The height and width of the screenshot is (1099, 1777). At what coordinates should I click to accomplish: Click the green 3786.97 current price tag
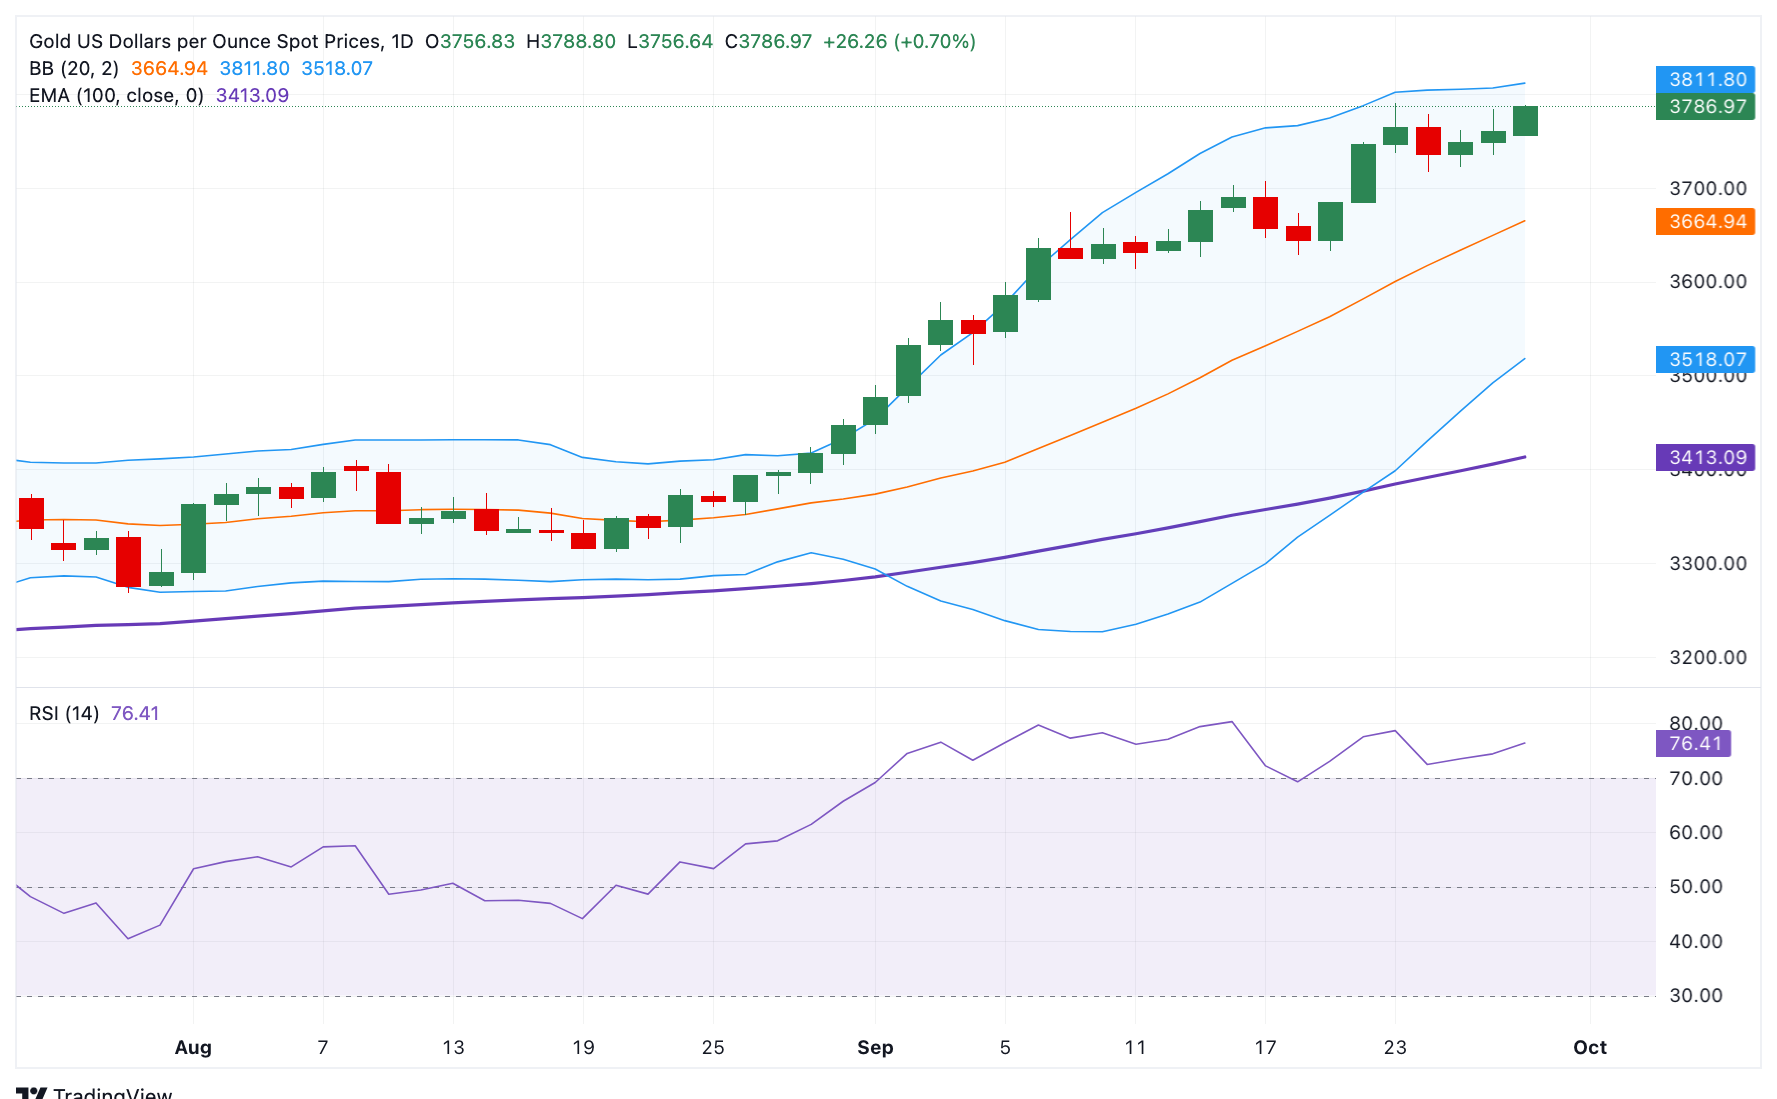pos(1705,107)
